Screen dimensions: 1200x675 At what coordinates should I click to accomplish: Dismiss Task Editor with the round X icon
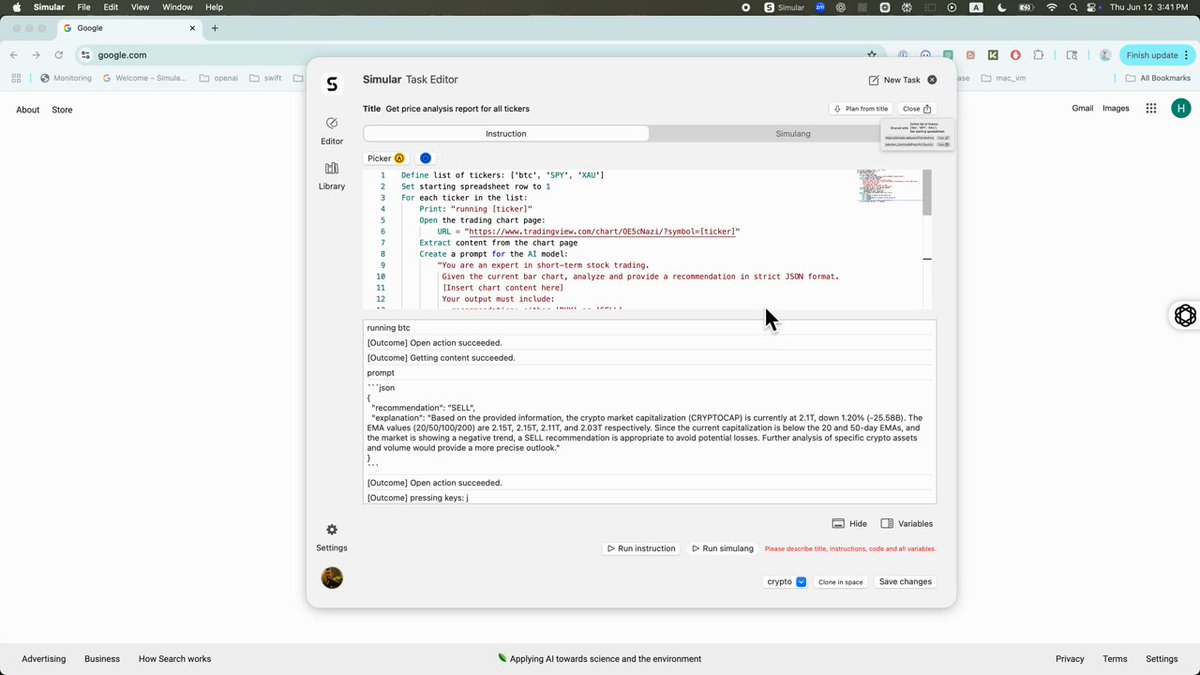[x=933, y=80]
